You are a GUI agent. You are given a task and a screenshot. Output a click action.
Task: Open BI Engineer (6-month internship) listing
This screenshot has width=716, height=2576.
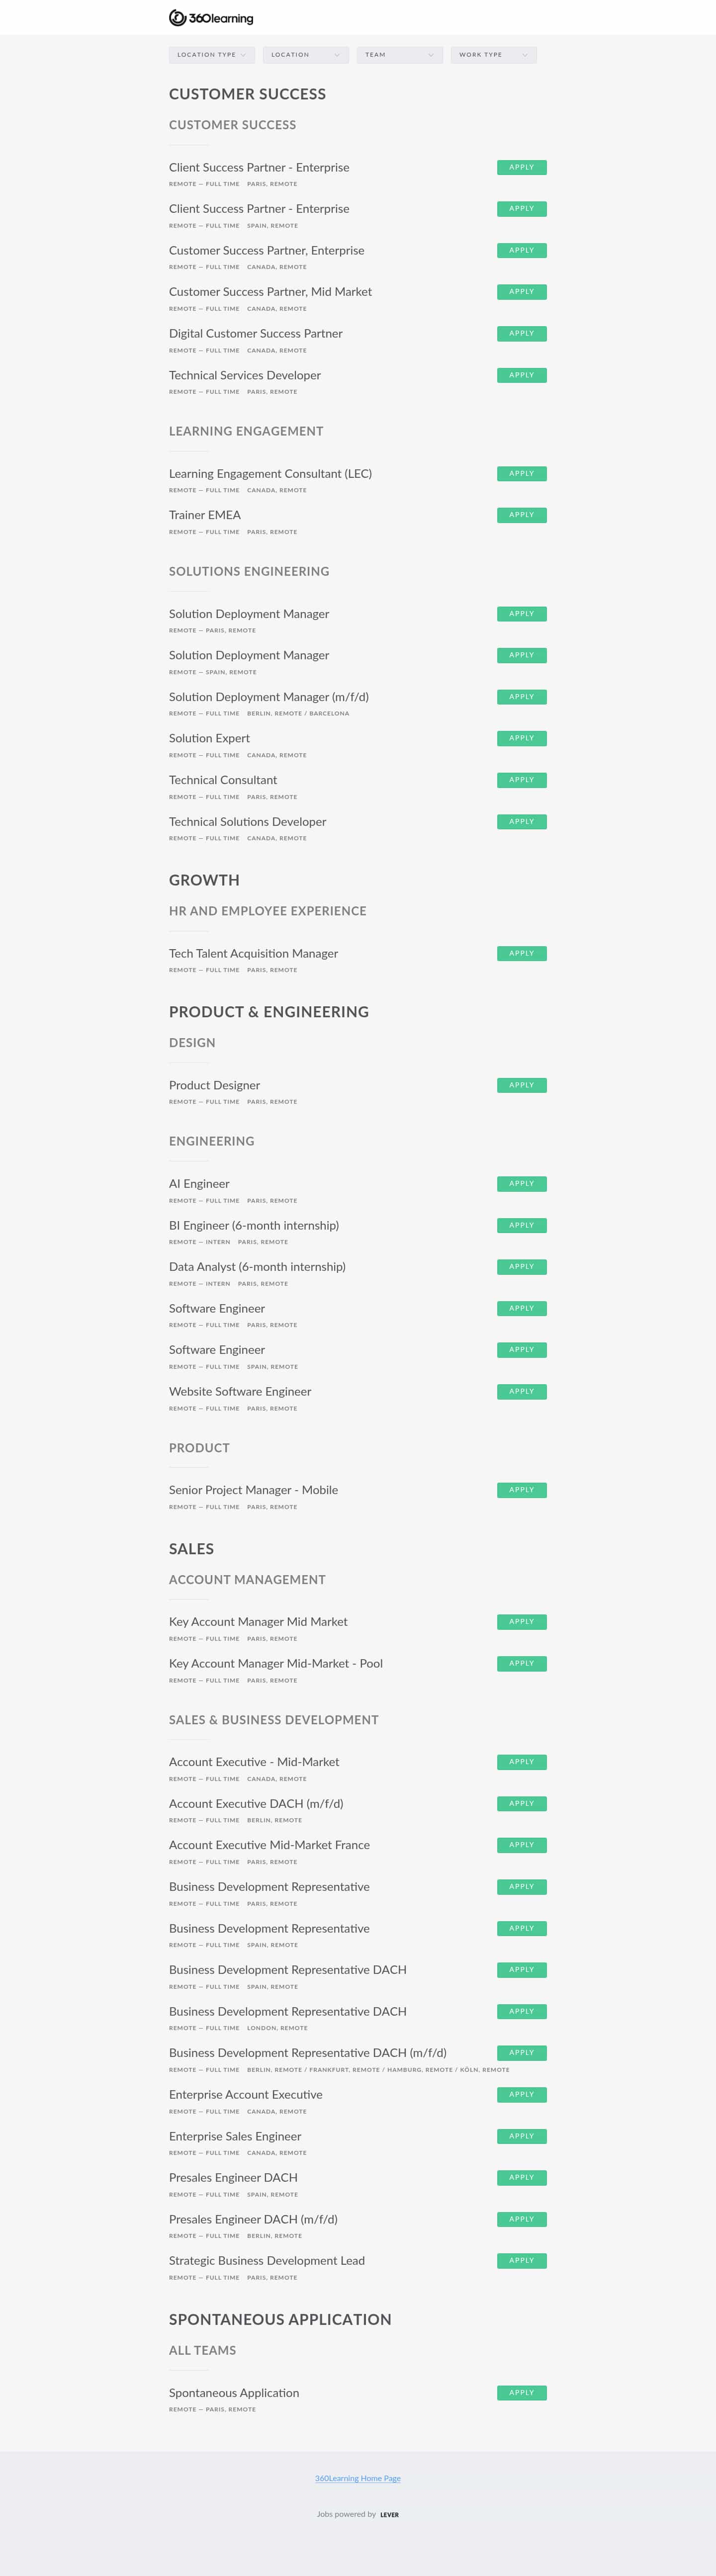click(x=254, y=1225)
